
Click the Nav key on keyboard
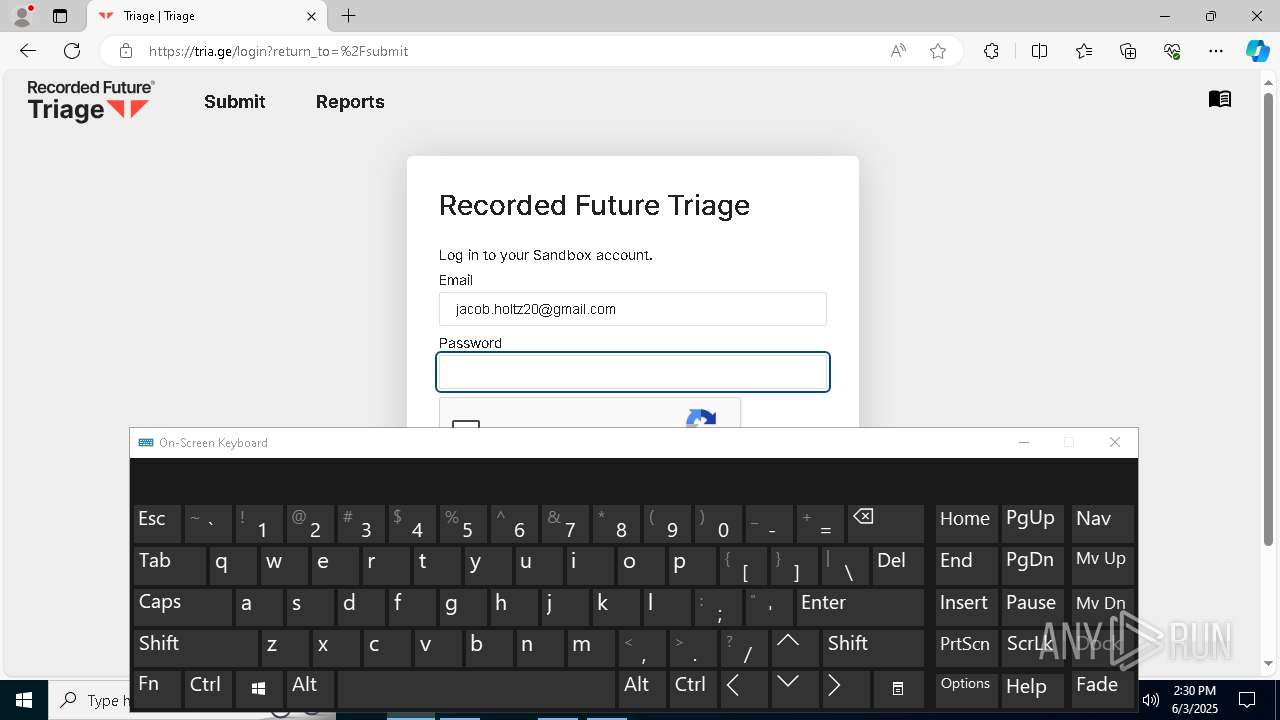point(1101,524)
